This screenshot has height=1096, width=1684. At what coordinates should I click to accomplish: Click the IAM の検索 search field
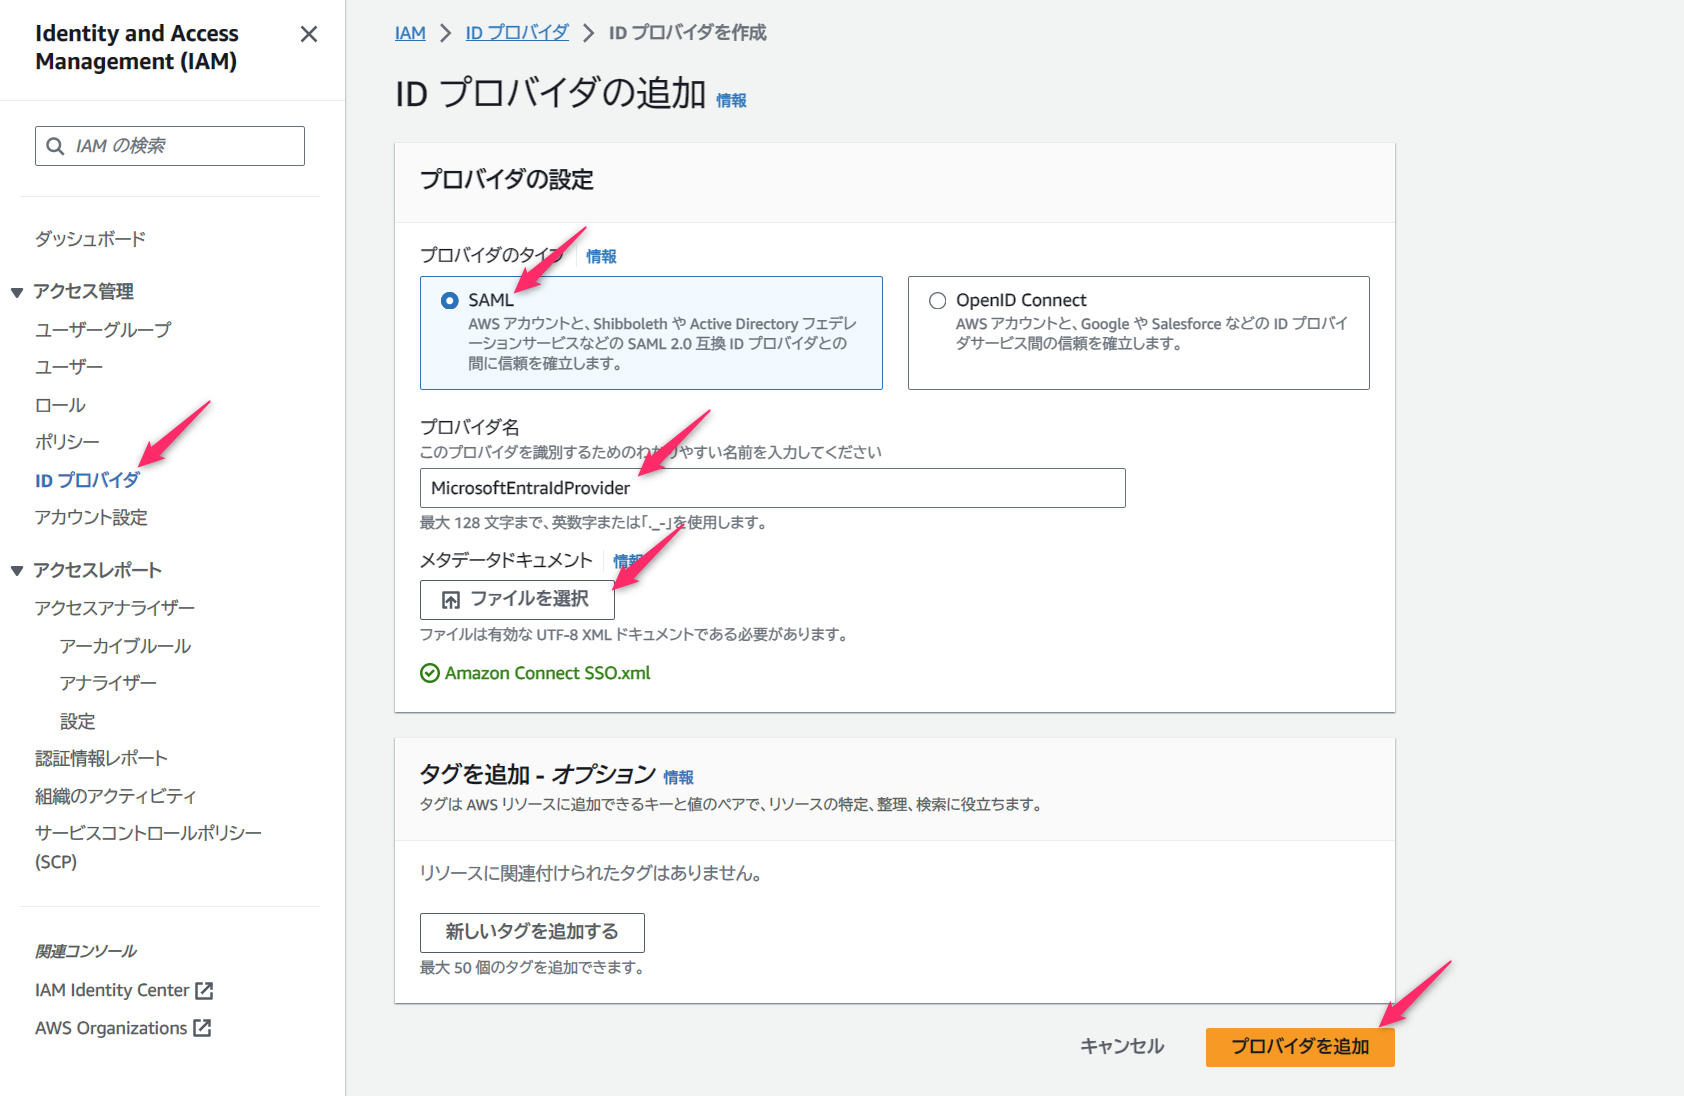pos(170,146)
